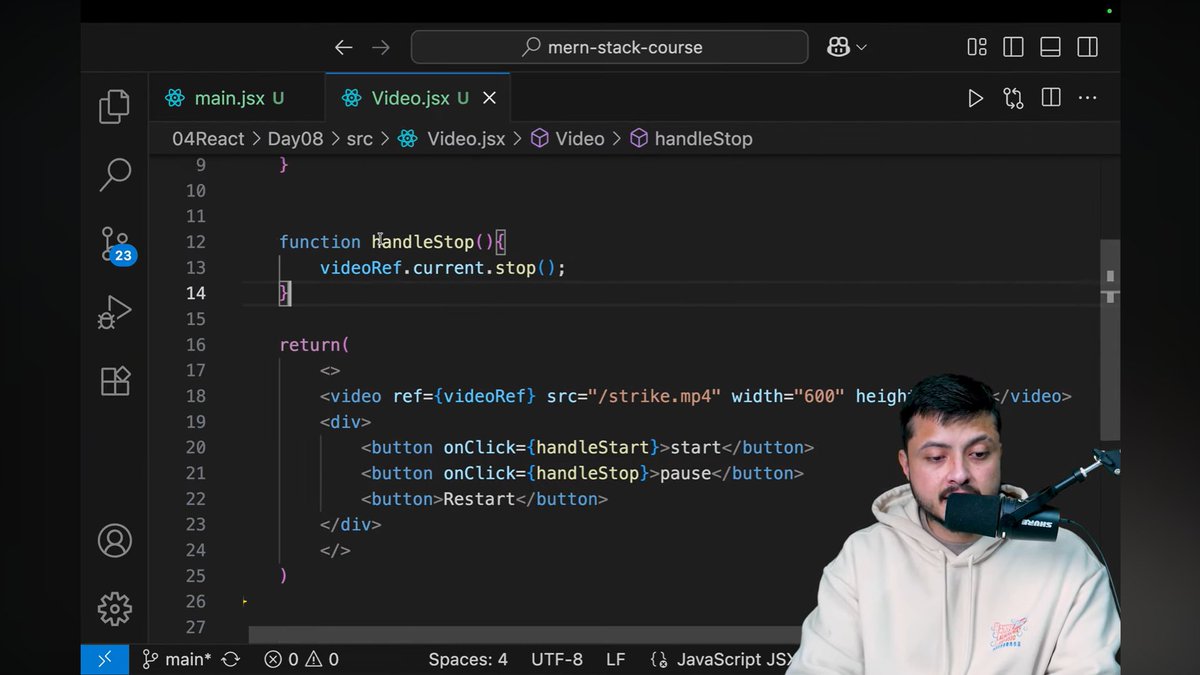
Task: Open the Source Control panel showing 23 changes
Action: click(x=114, y=243)
